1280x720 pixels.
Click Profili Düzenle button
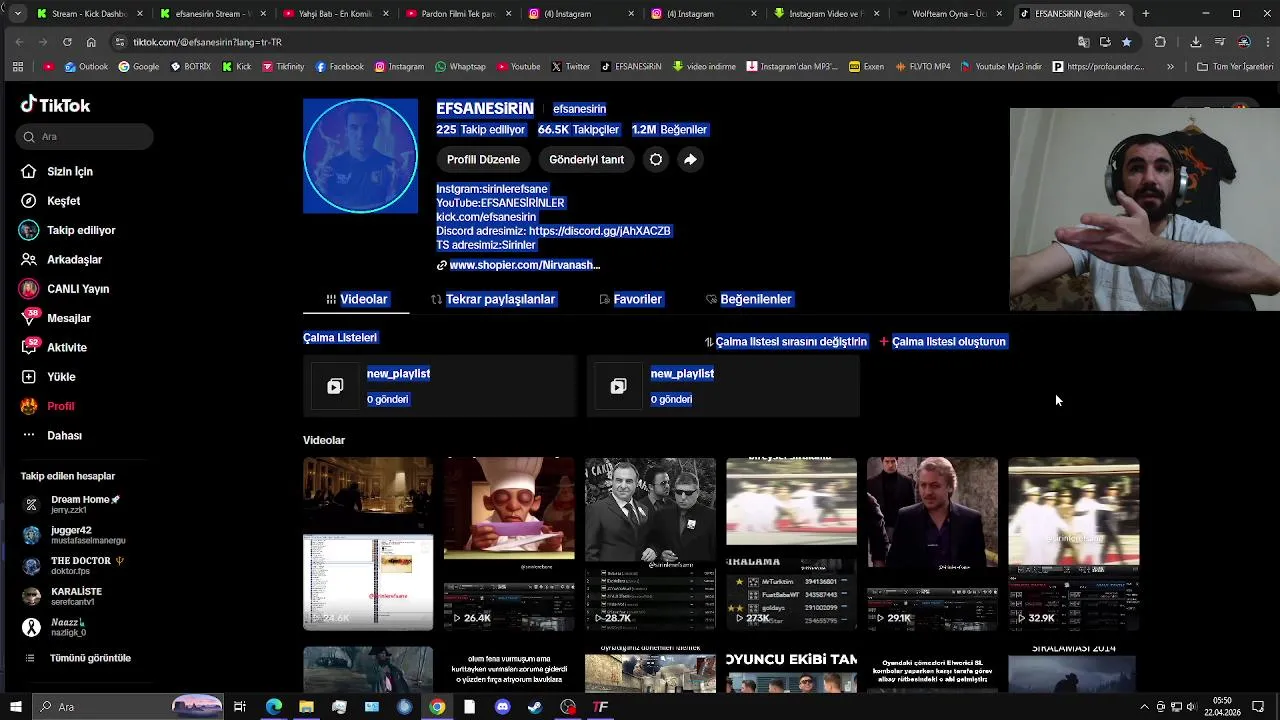point(483,160)
